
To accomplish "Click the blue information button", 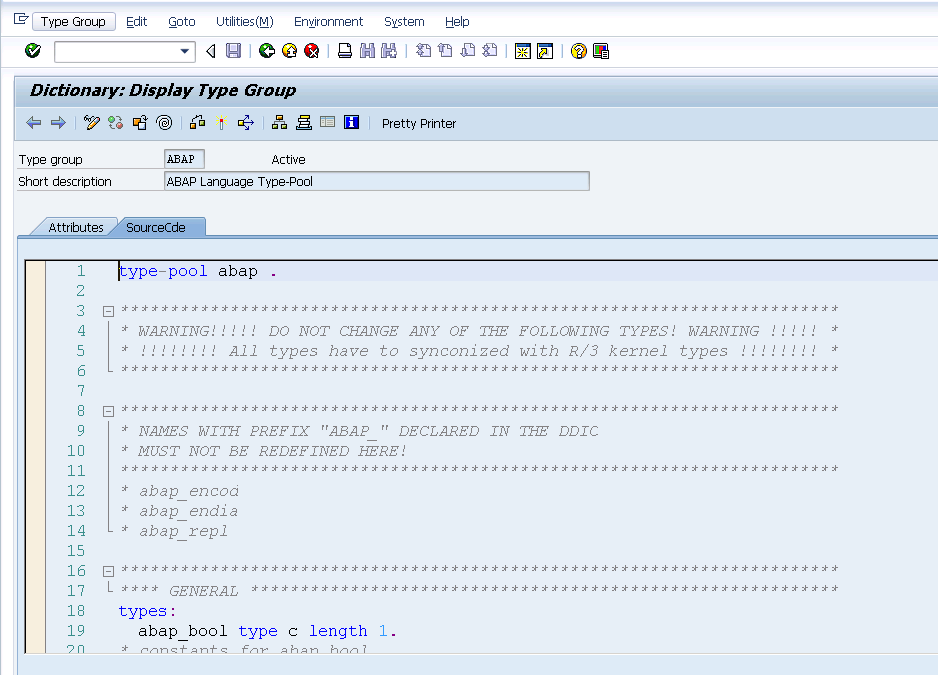I will (350, 122).
